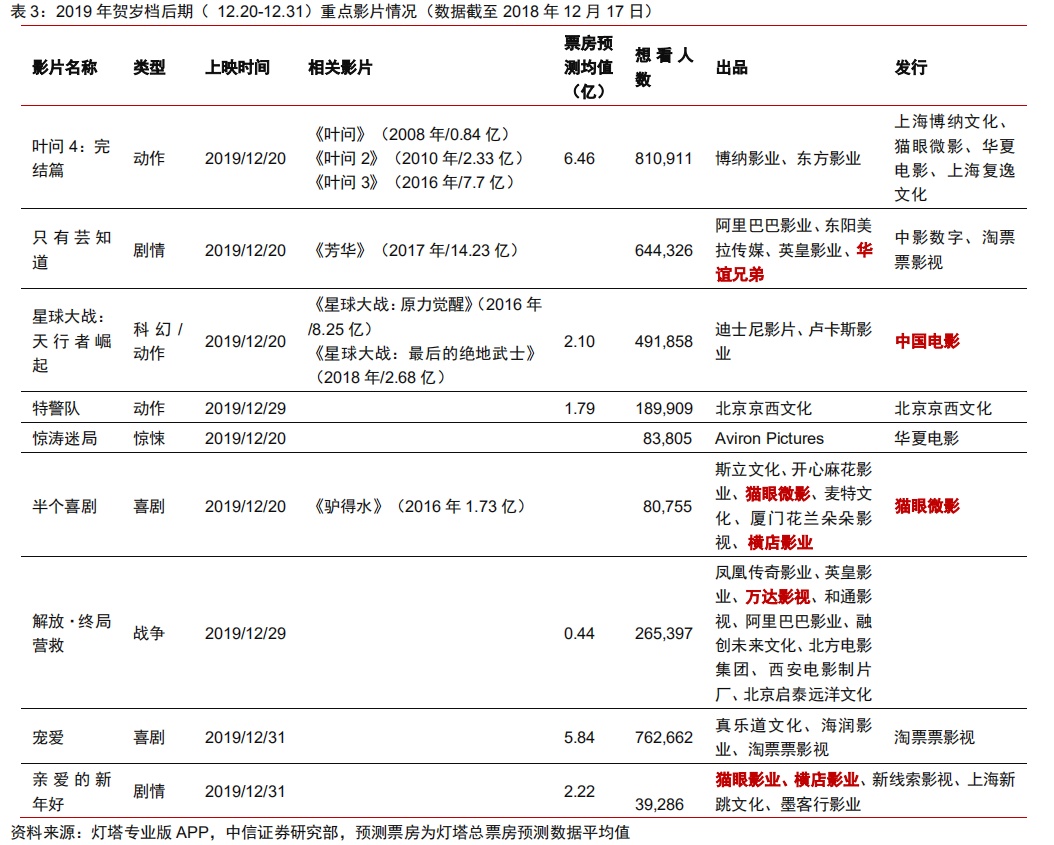Select the '相关影片' column header
Screen dimensions: 1054x845
tap(340, 67)
